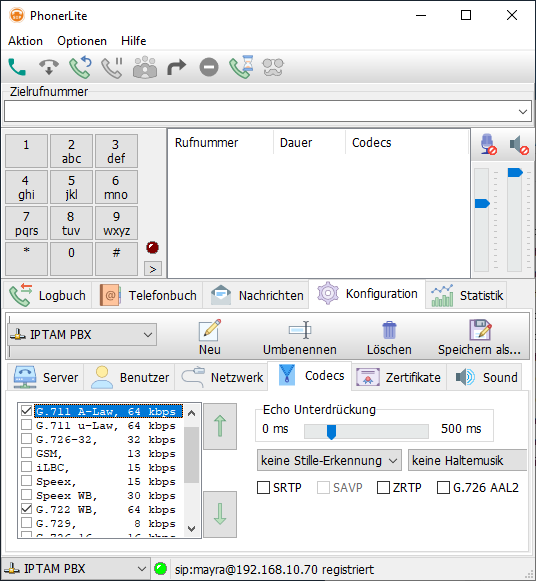The height and width of the screenshot is (581, 536).
Task: Enable the G.726-32 codec checkbox
Action: tap(26, 439)
